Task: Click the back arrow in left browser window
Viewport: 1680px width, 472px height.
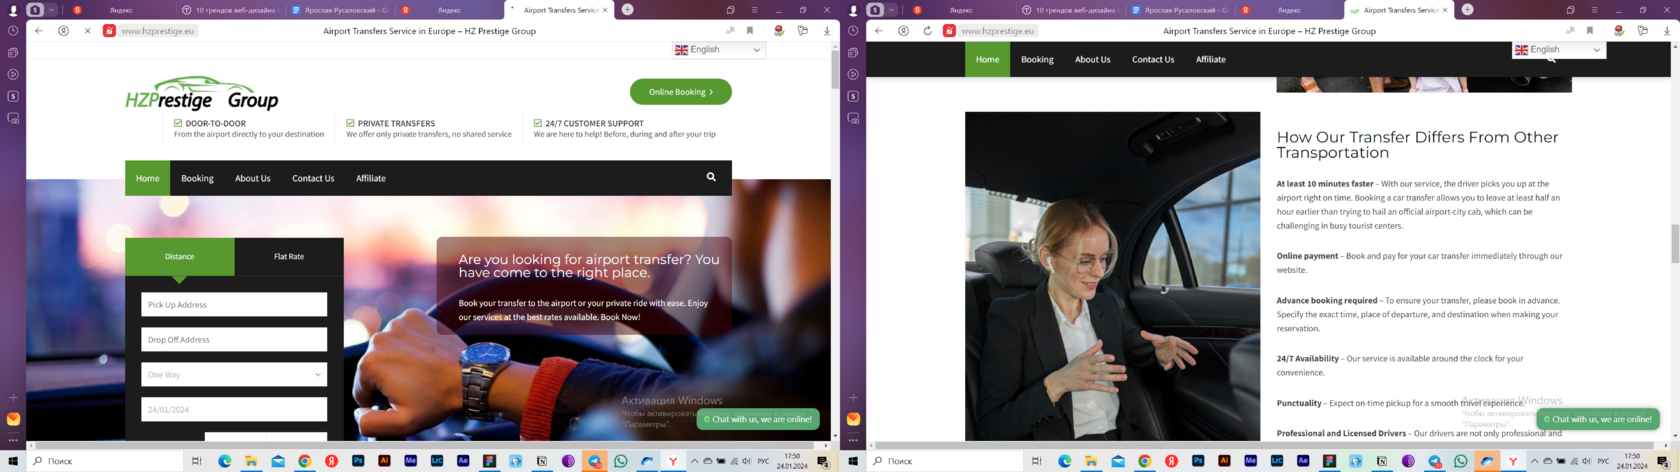Action: point(39,31)
